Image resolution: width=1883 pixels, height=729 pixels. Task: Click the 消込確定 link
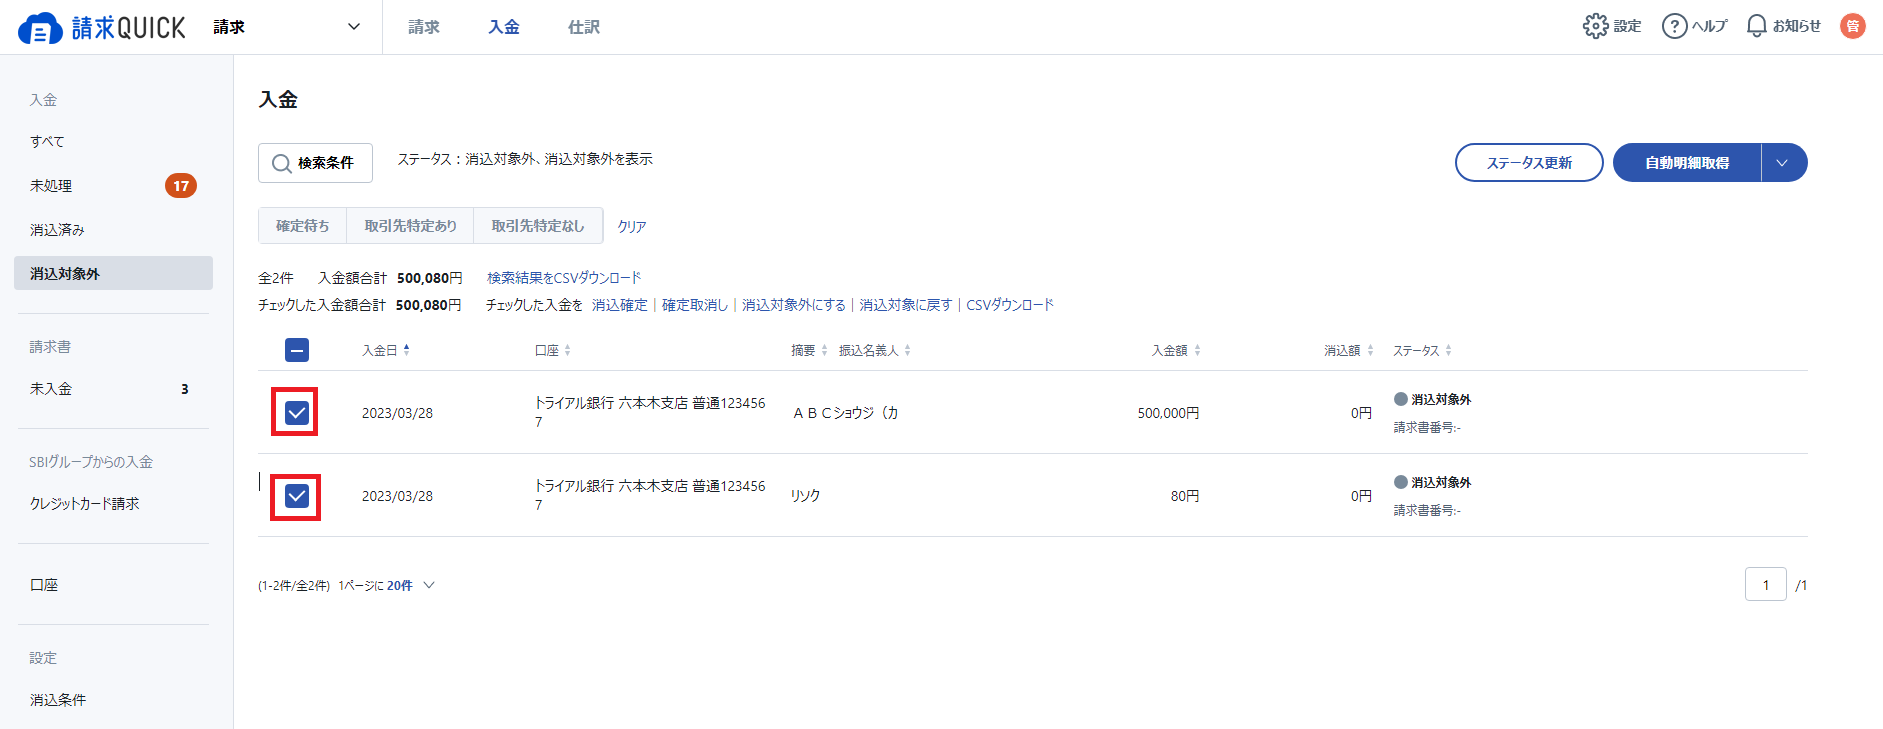620,305
